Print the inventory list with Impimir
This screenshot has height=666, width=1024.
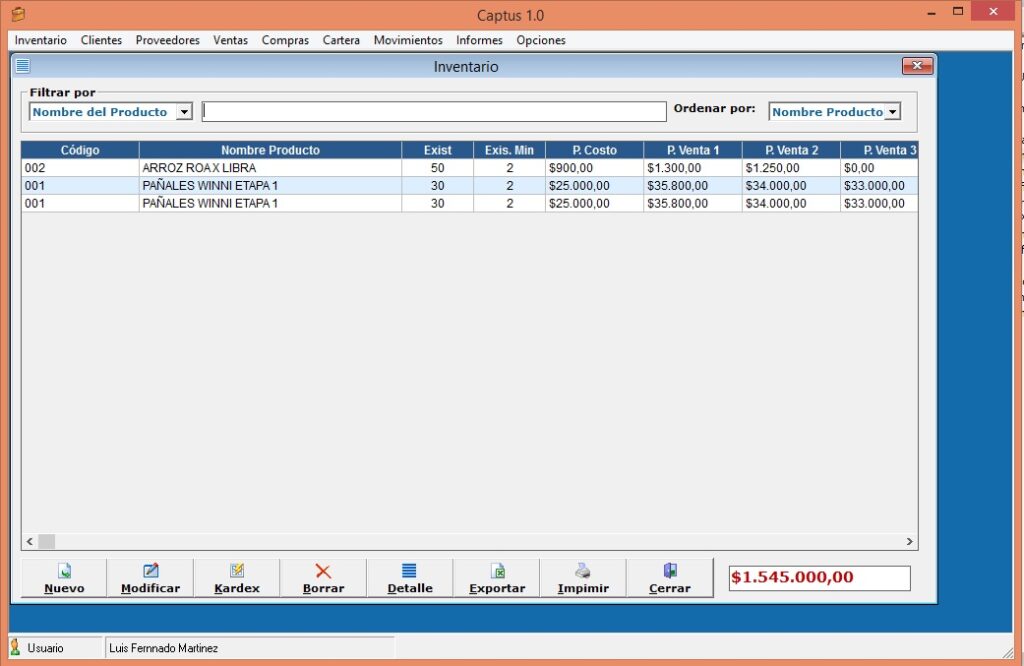pyautogui.click(x=583, y=578)
